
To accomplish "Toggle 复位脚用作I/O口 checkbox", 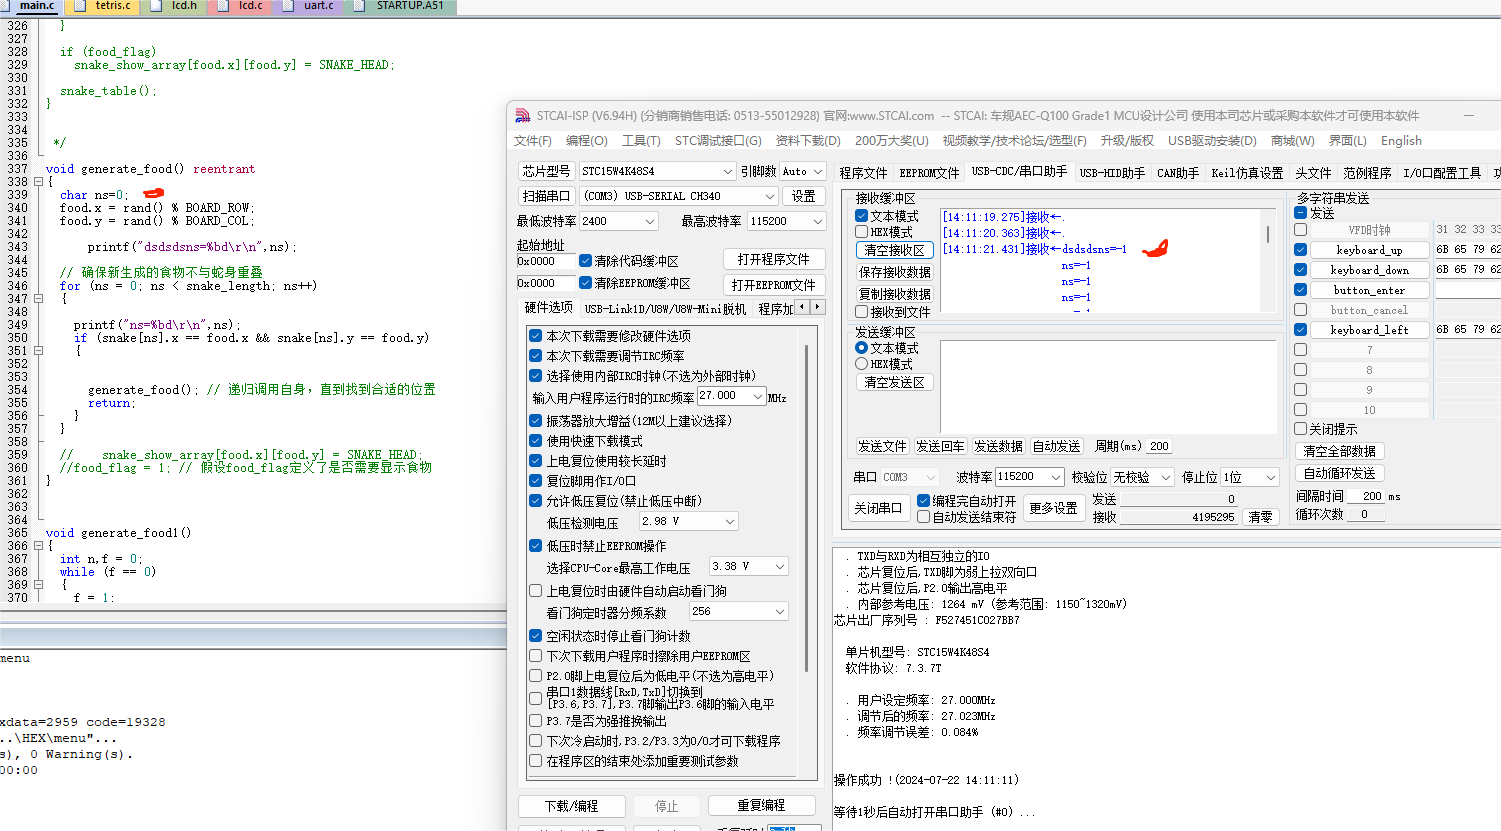I will (536, 481).
